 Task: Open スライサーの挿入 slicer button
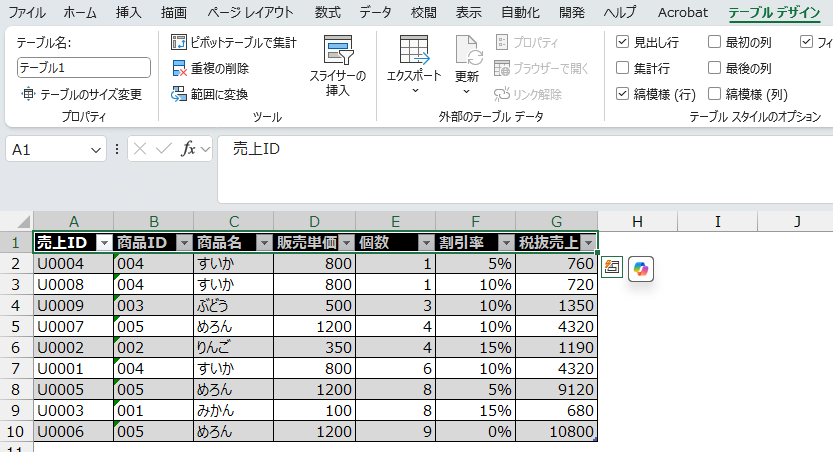click(338, 66)
